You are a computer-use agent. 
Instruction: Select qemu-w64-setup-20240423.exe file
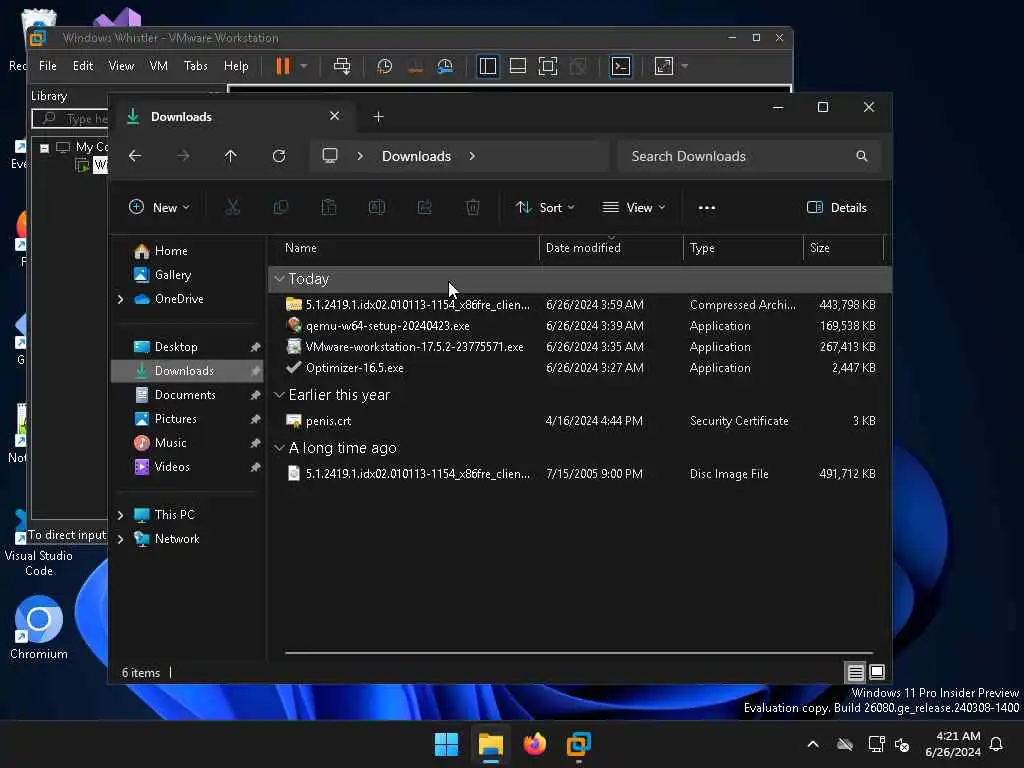pos(387,326)
